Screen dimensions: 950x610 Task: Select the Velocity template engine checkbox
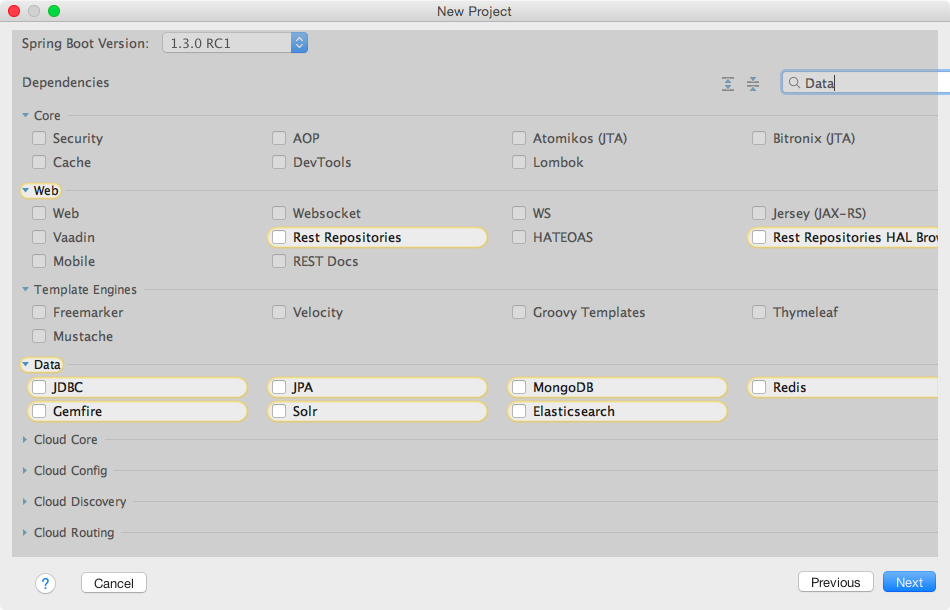[279, 312]
